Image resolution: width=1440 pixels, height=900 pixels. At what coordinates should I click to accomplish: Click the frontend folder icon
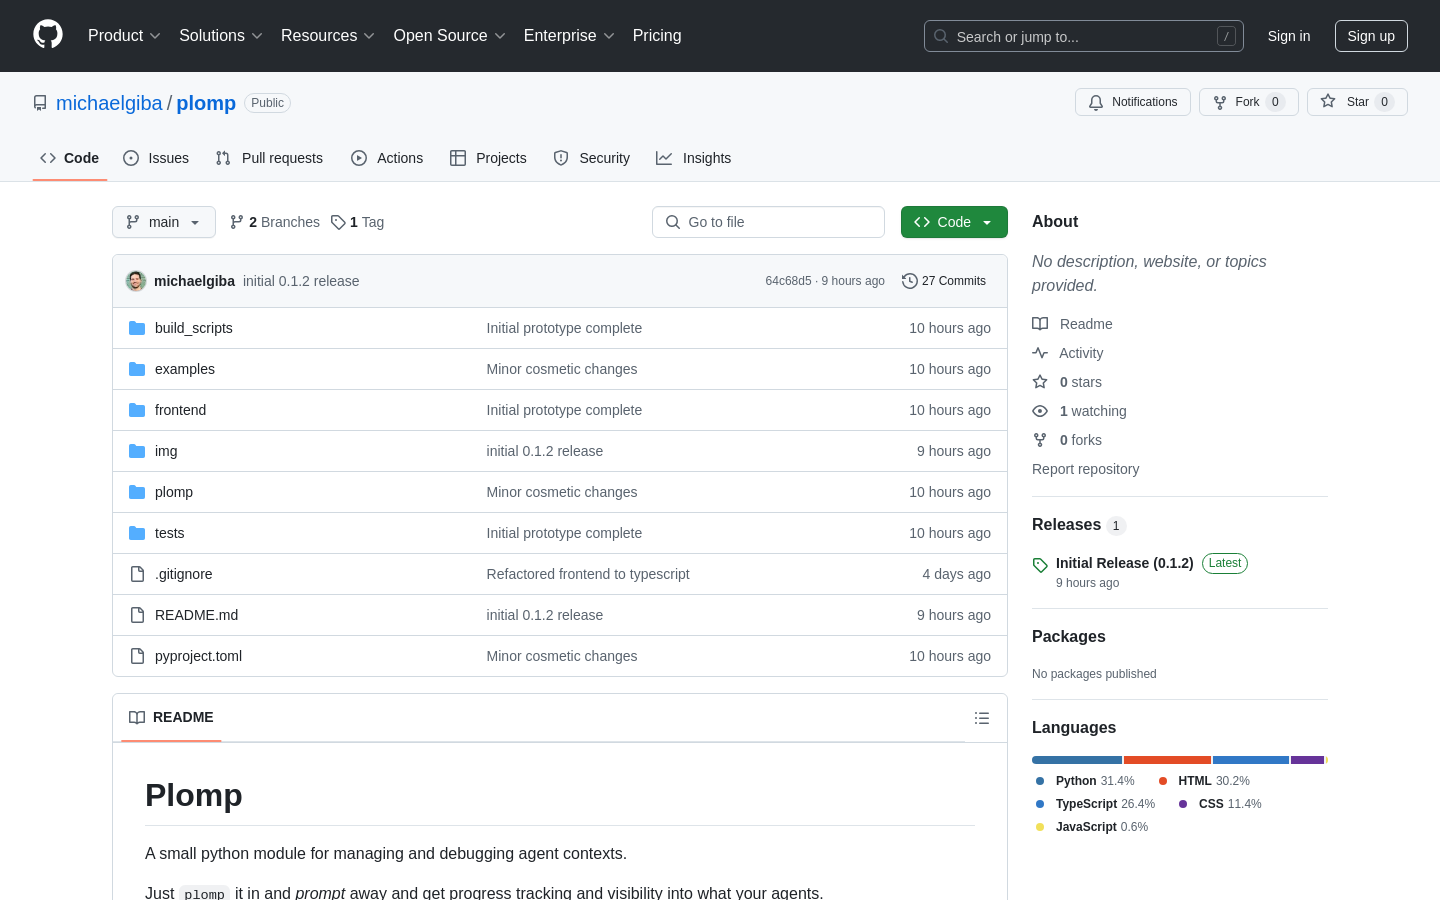[137, 410]
